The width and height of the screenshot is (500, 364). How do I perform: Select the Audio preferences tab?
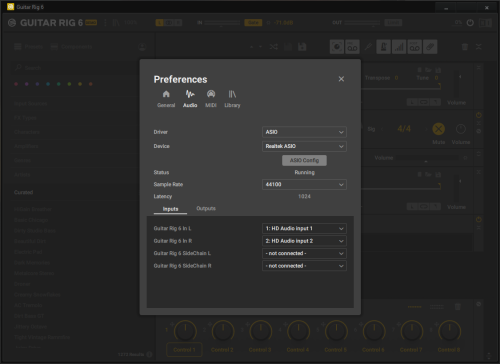[x=190, y=99]
